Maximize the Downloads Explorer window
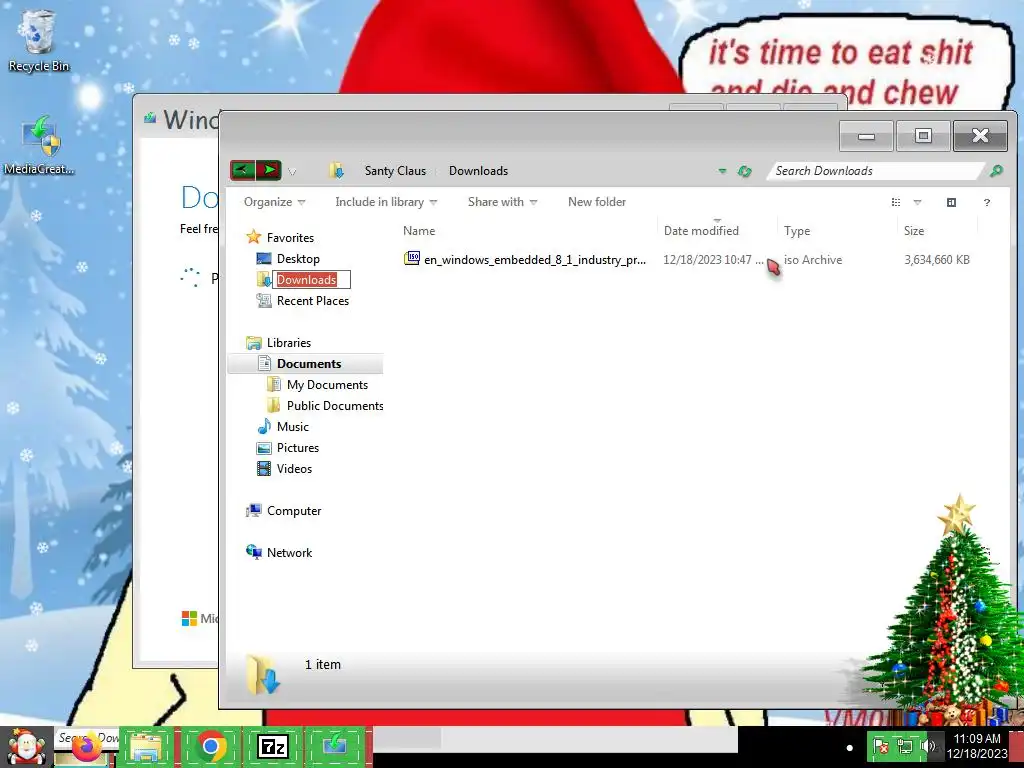1024x768 pixels. 923,136
